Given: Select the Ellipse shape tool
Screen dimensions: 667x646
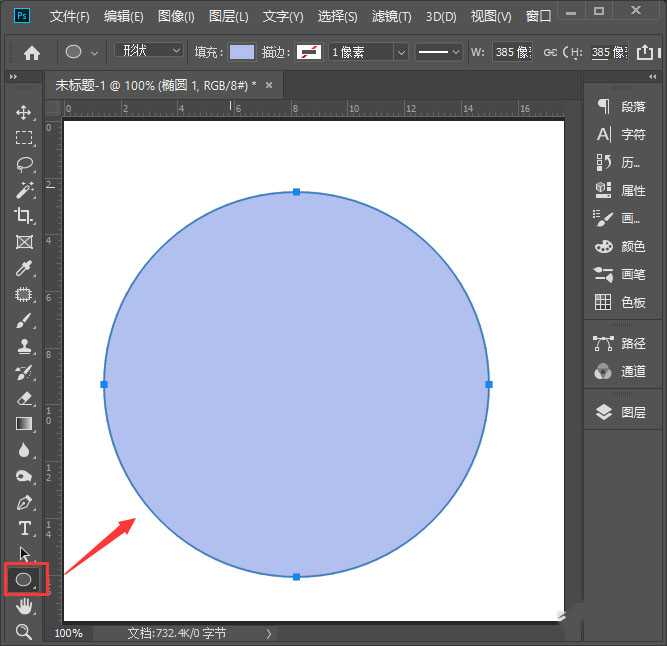Looking at the screenshot, I should (24, 579).
